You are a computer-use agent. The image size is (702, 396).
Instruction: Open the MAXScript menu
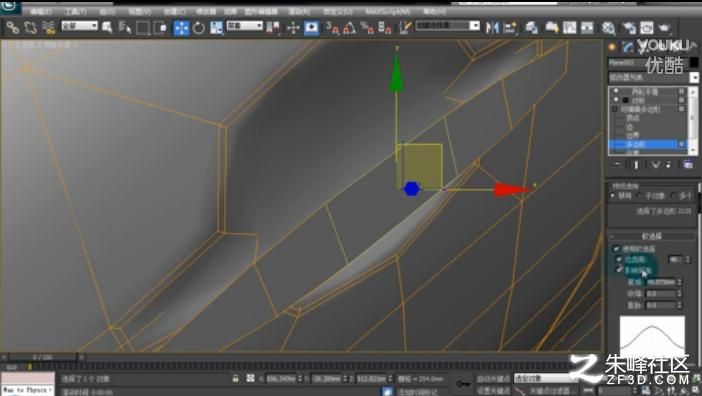(x=387, y=11)
